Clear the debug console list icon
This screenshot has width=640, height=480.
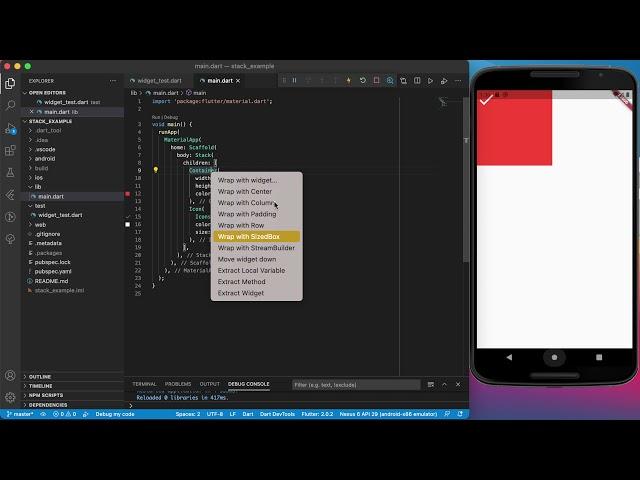431,384
